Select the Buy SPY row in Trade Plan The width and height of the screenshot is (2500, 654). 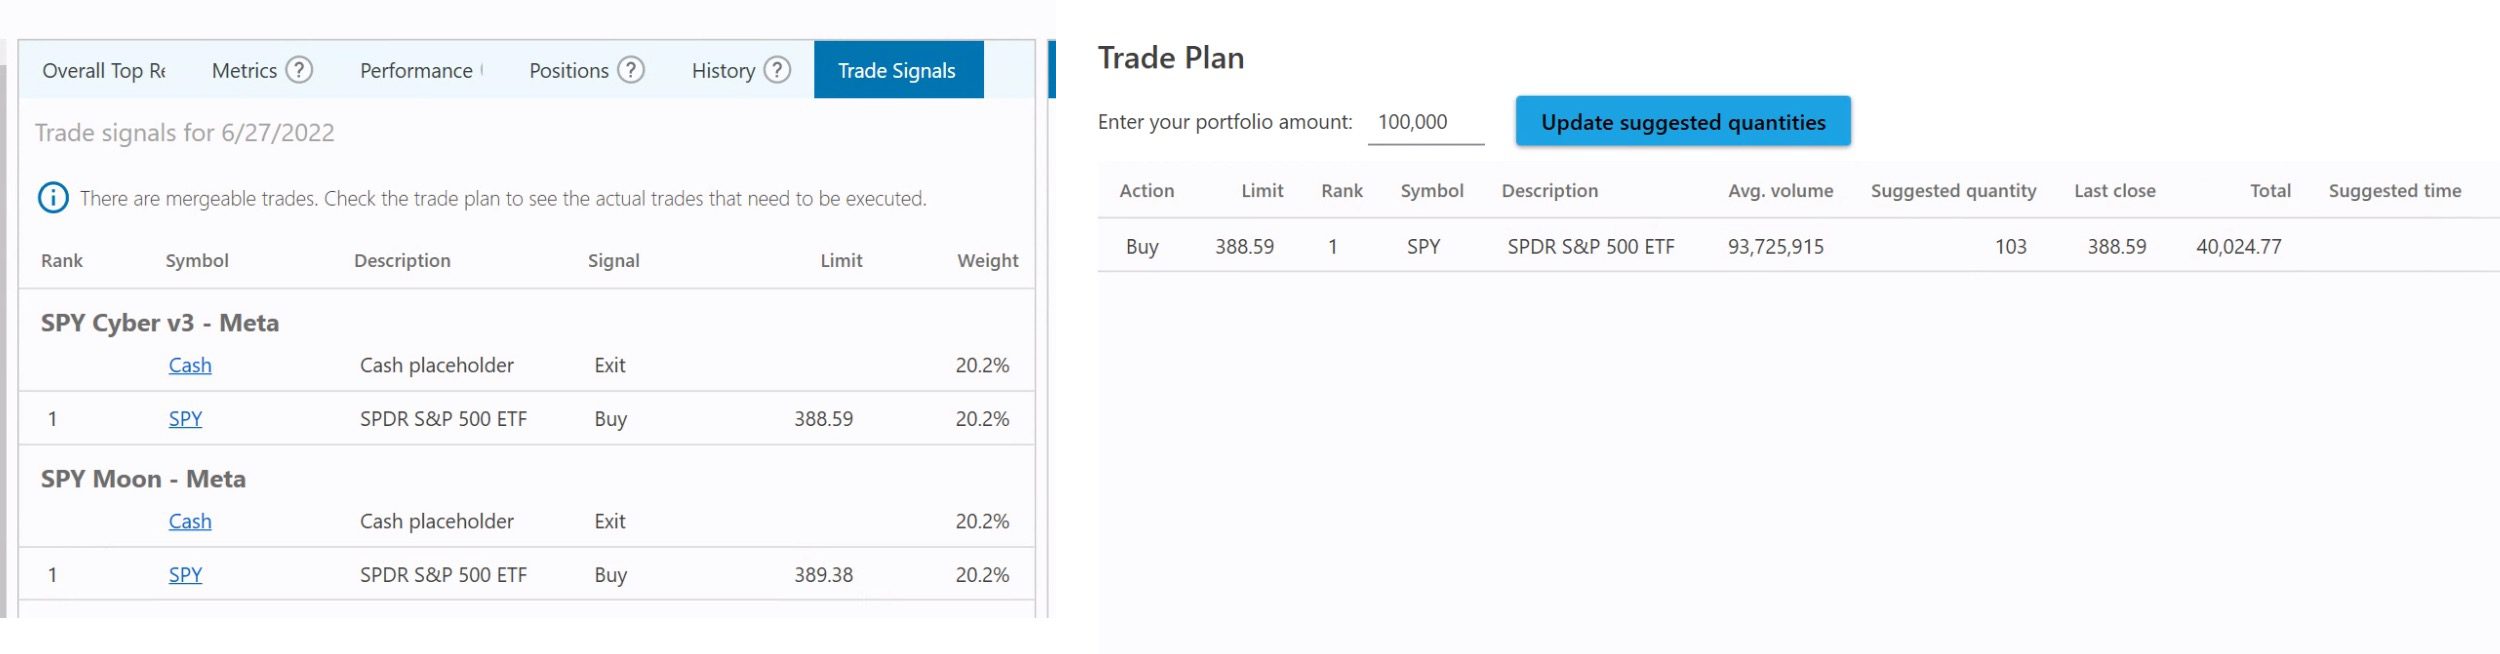(x=1590, y=247)
